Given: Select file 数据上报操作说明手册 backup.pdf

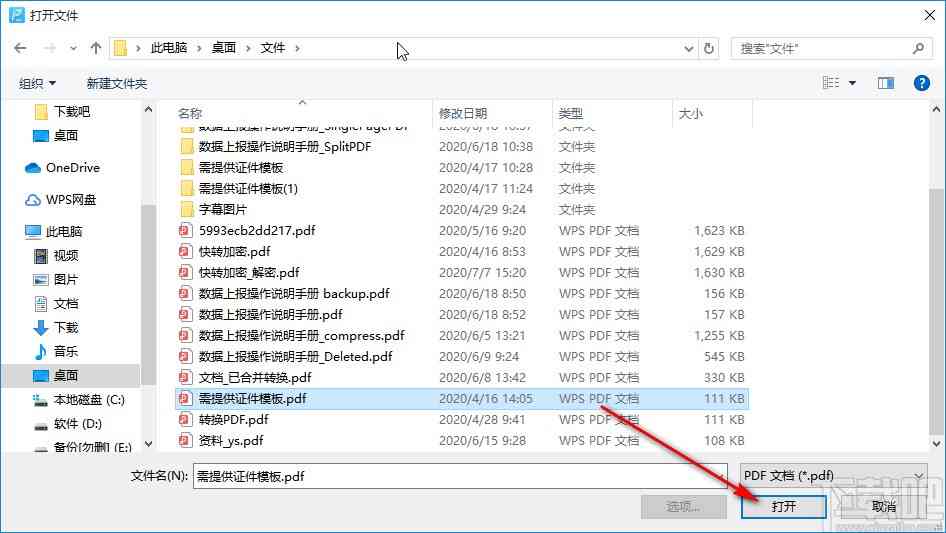Looking at the screenshot, I should coord(294,294).
